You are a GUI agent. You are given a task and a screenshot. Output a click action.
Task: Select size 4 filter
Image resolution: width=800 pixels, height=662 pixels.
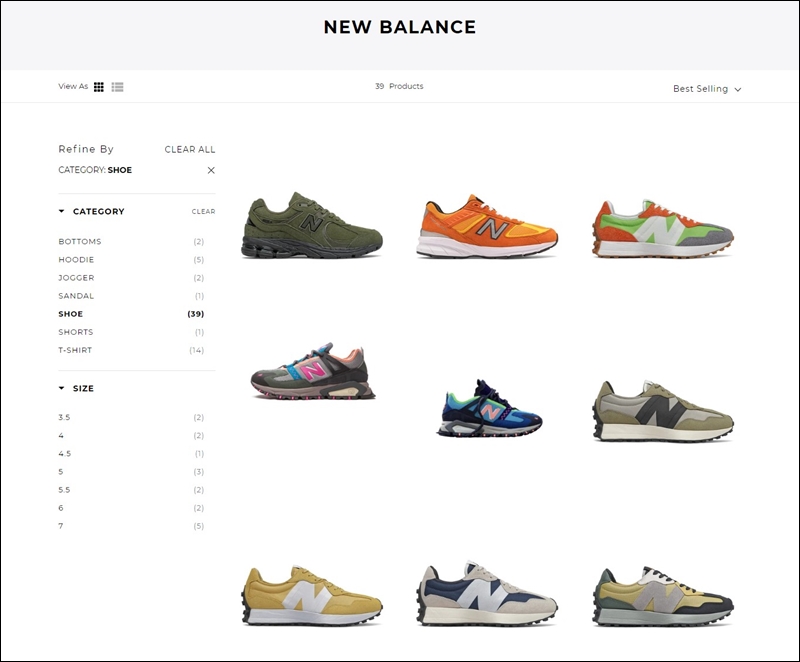(x=61, y=436)
